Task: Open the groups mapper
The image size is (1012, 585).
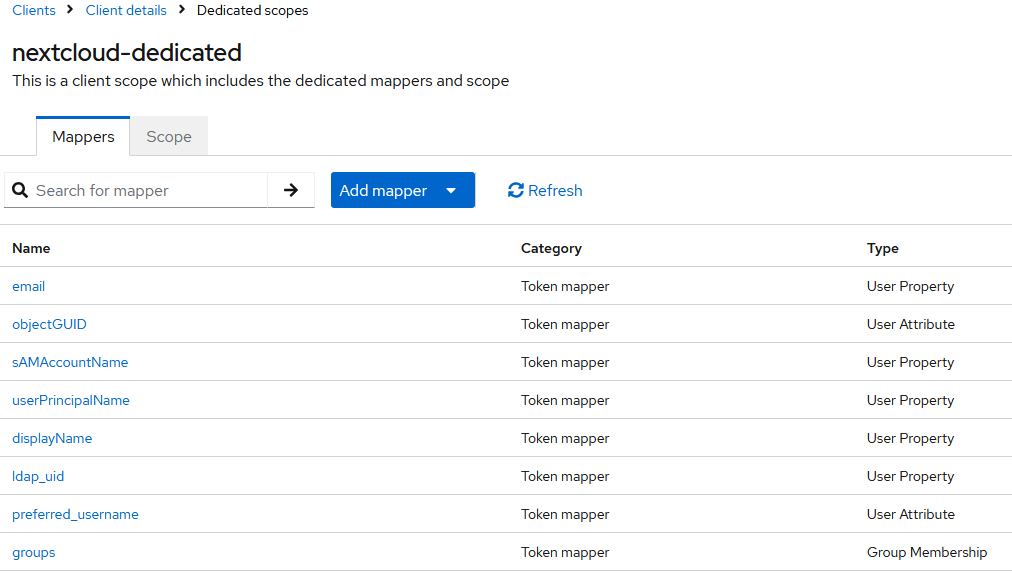Action: pyautogui.click(x=33, y=552)
